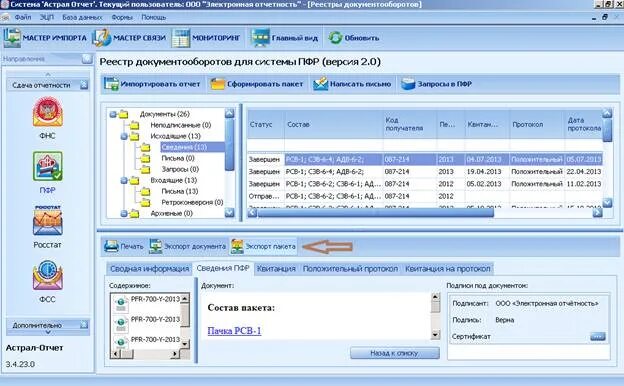Open the База данных menu

(82, 18)
